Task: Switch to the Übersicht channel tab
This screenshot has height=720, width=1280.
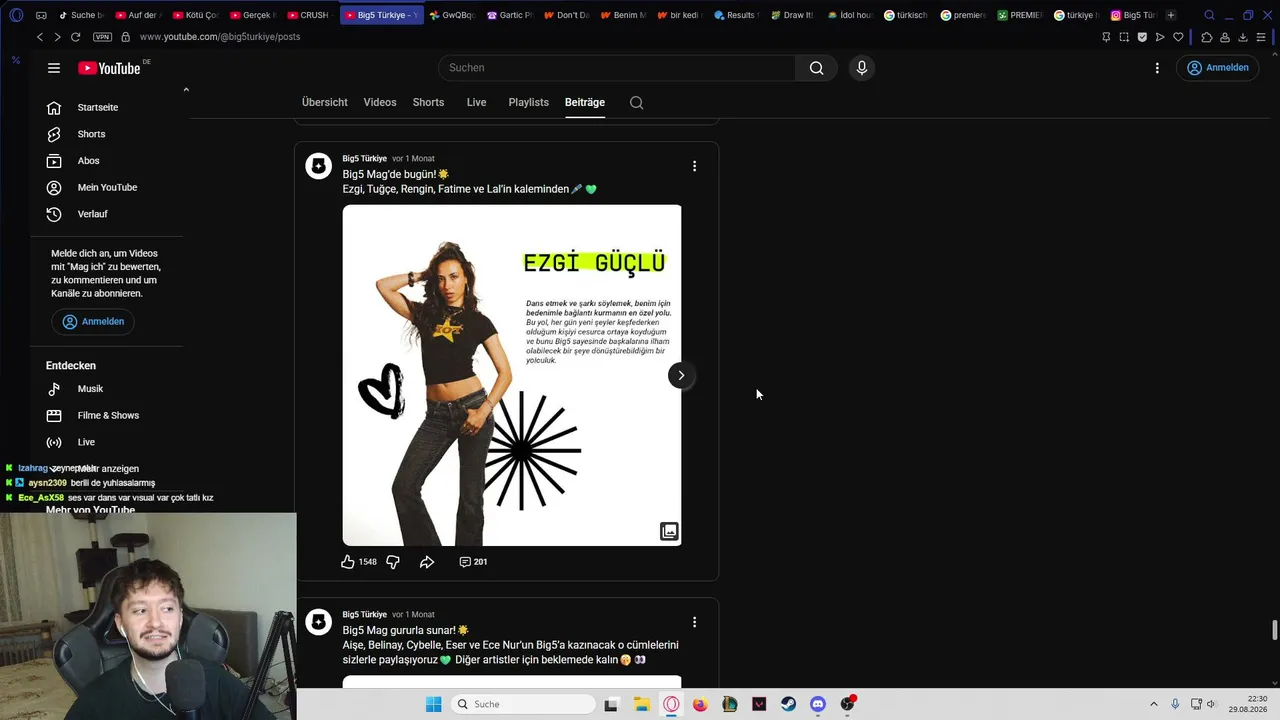Action: tap(325, 102)
